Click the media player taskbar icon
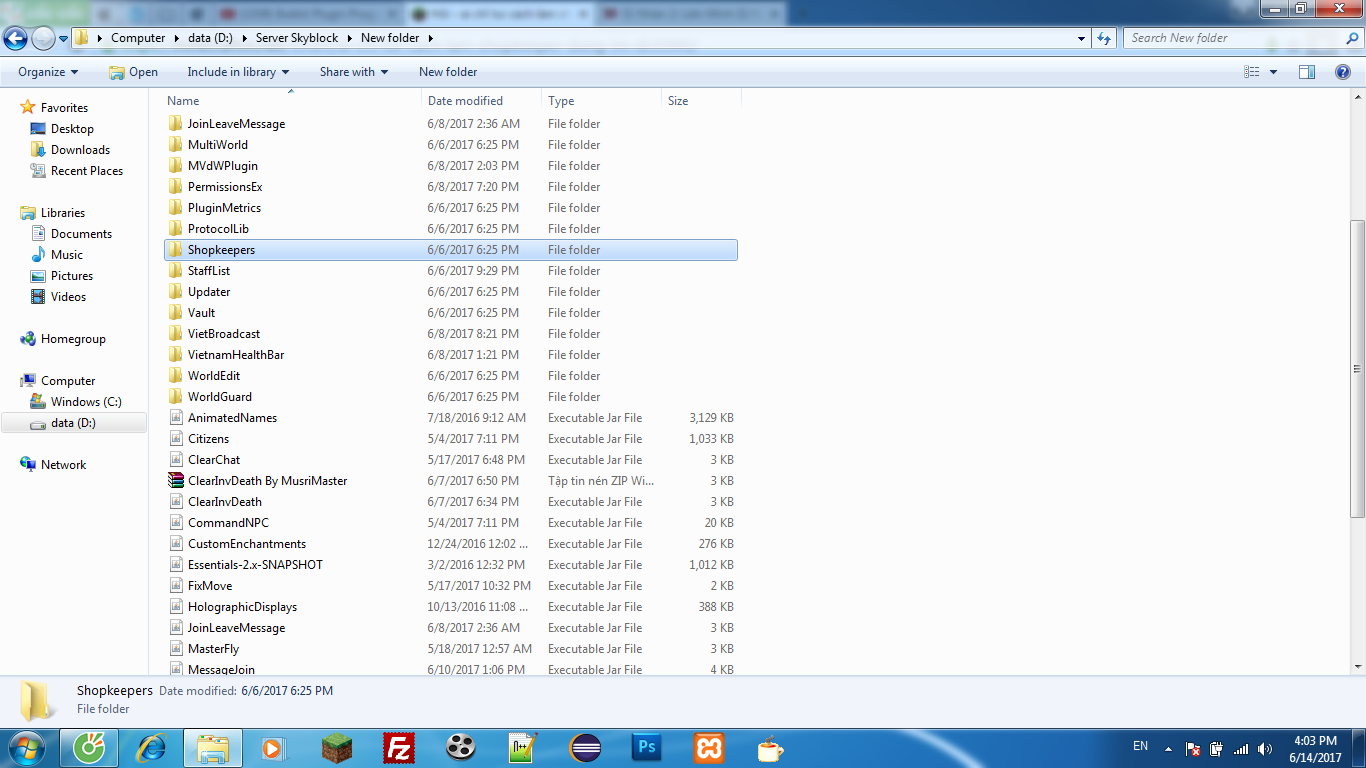This screenshot has width=1366, height=768. point(275,748)
